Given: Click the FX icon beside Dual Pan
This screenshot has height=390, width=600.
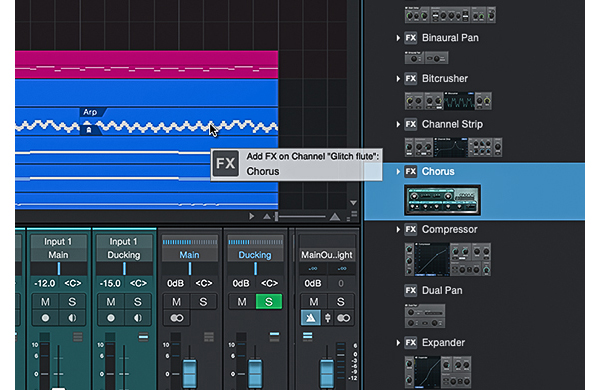Looking at the screenshot, I should [411, 290].
